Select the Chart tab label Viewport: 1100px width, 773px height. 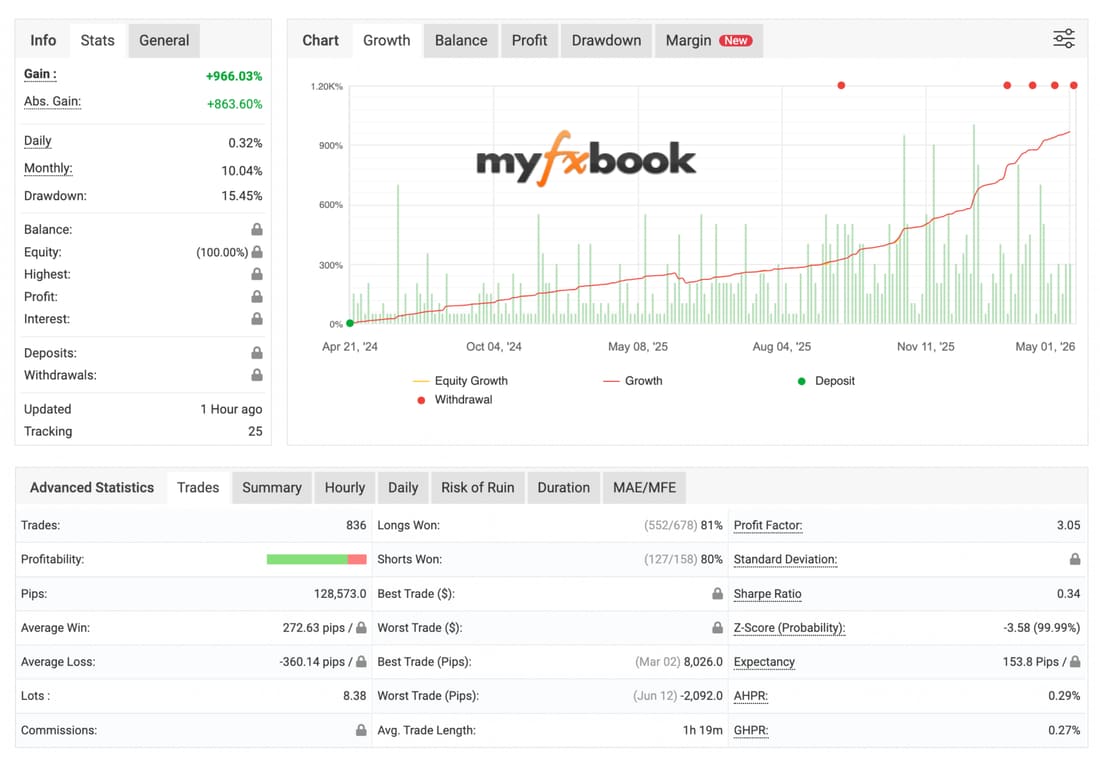click(321, 41)
